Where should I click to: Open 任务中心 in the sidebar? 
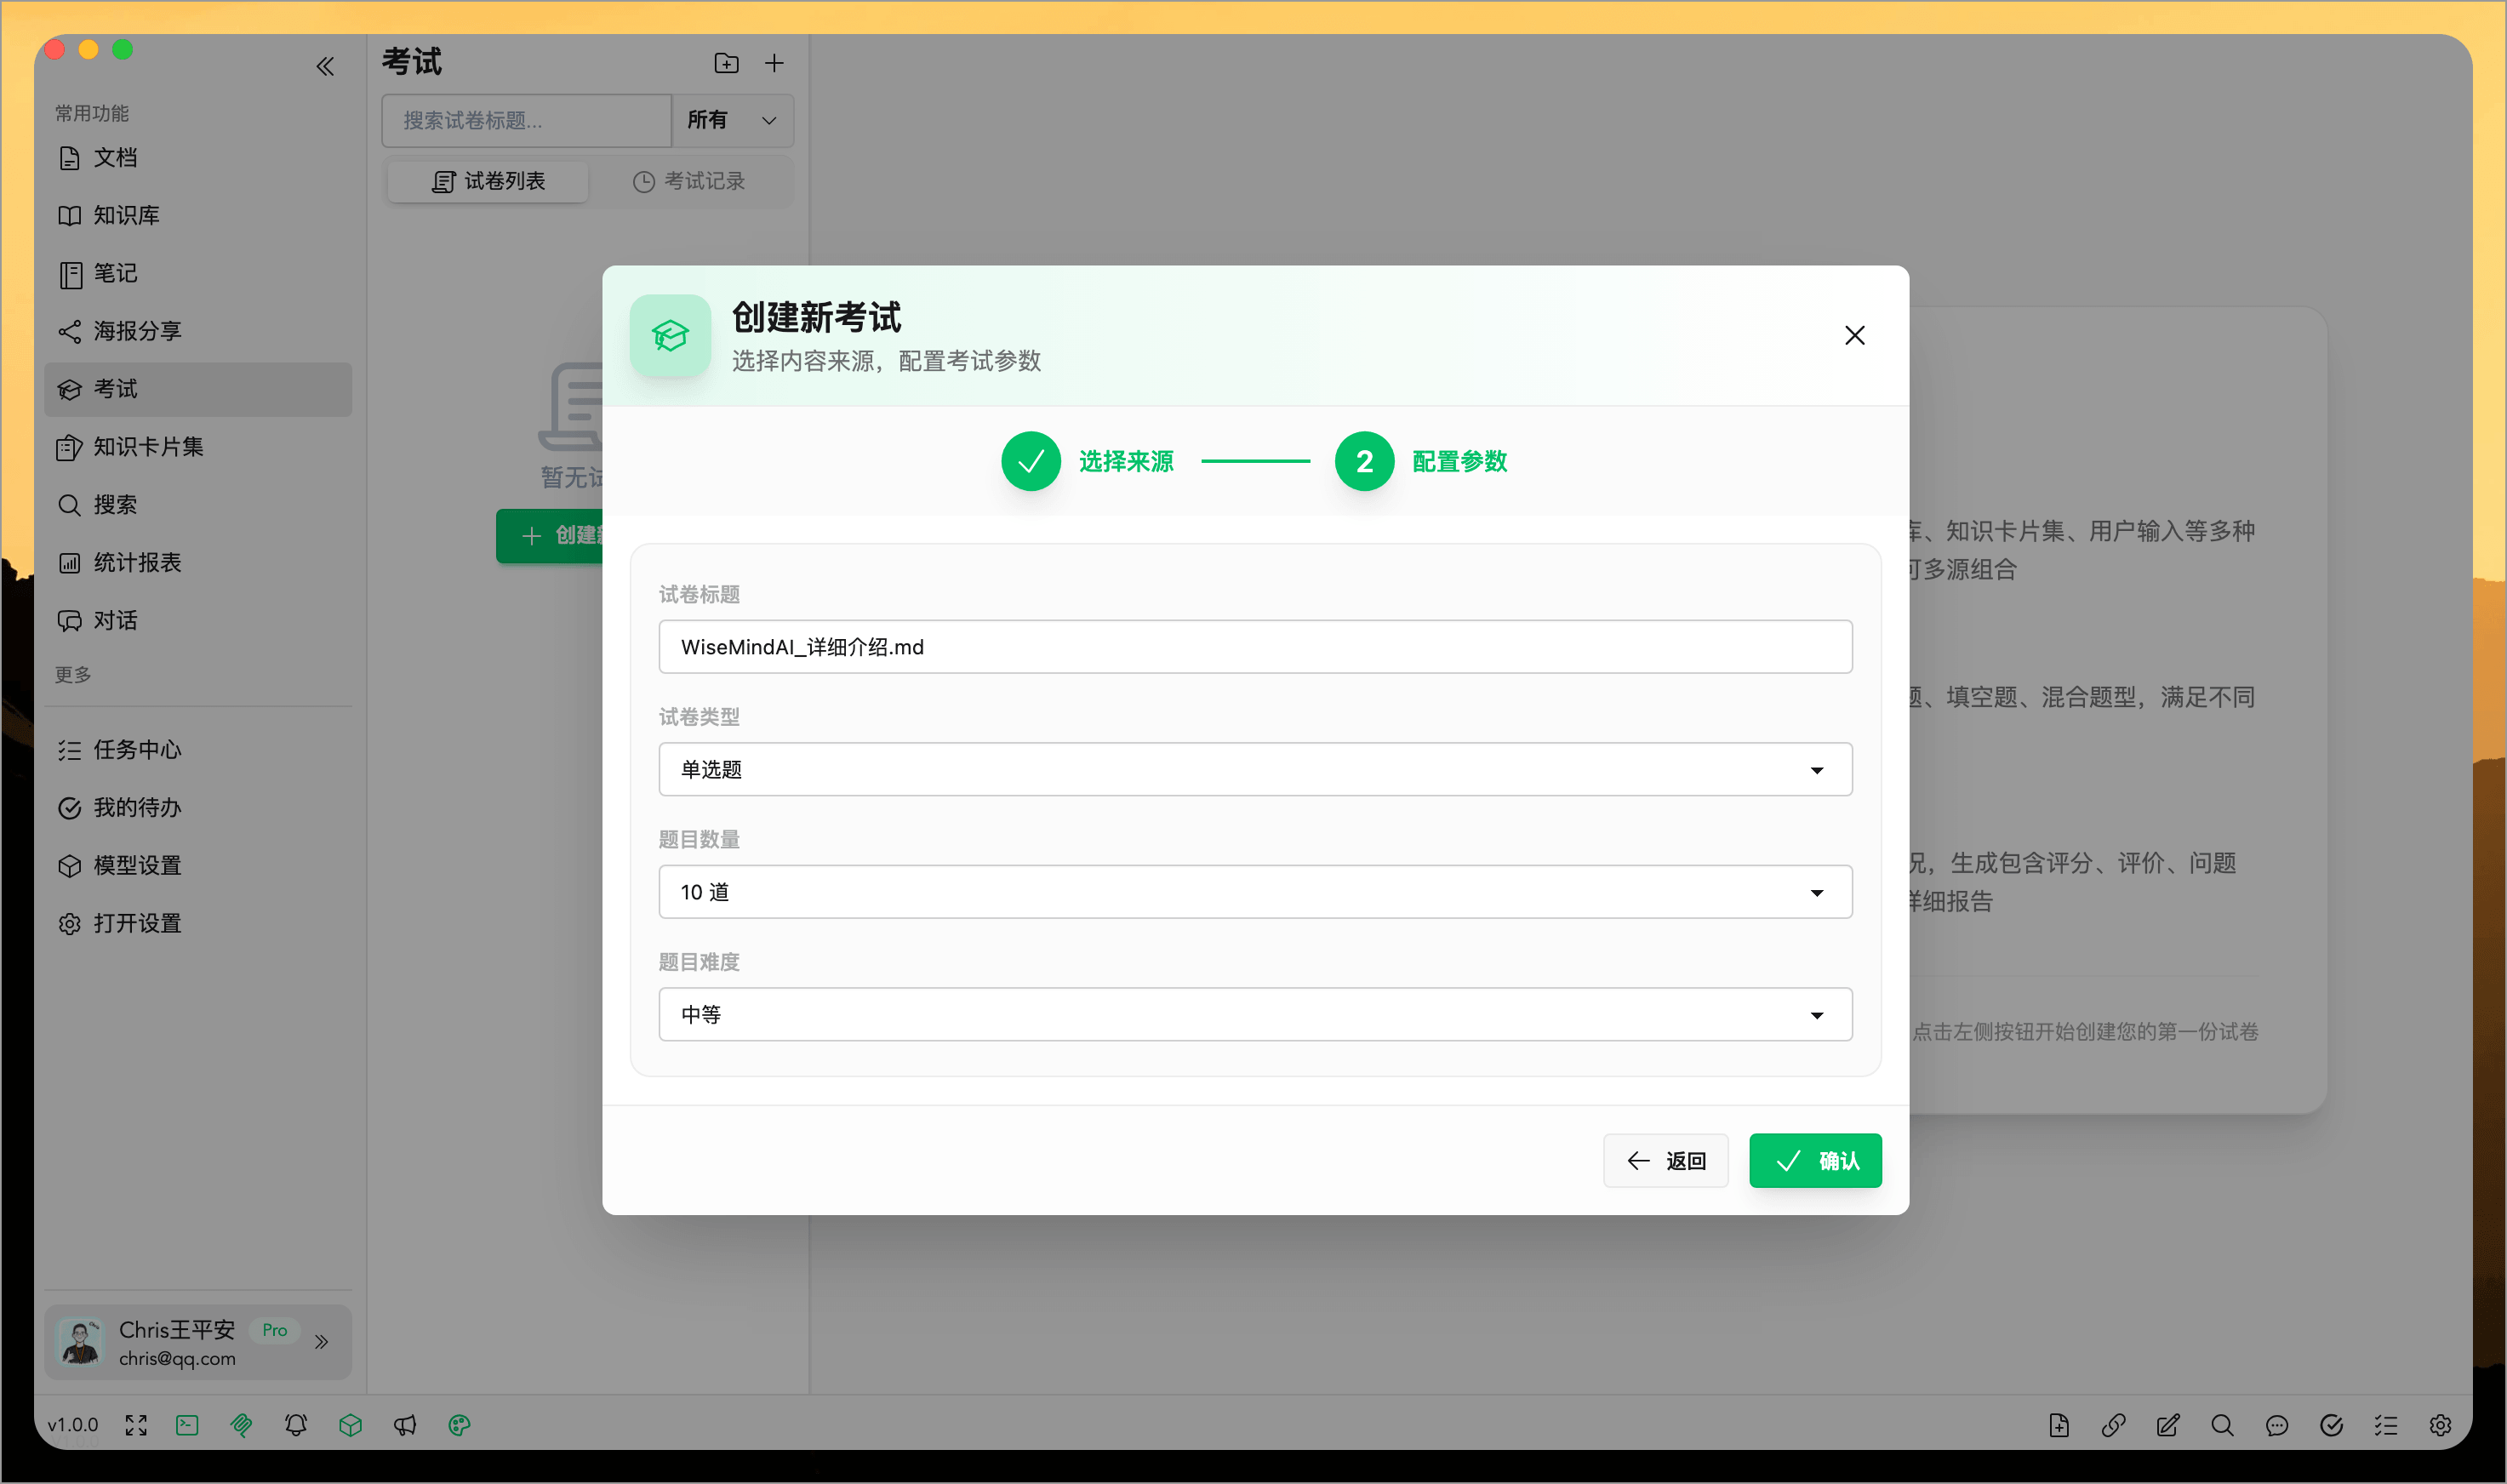coord(137,749)
